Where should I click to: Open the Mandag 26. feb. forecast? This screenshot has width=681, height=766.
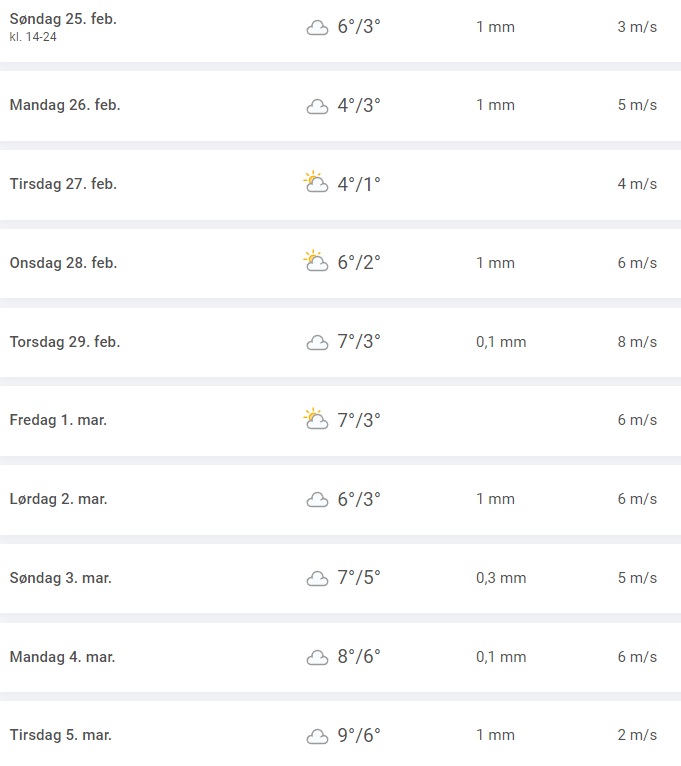point(65,105)
